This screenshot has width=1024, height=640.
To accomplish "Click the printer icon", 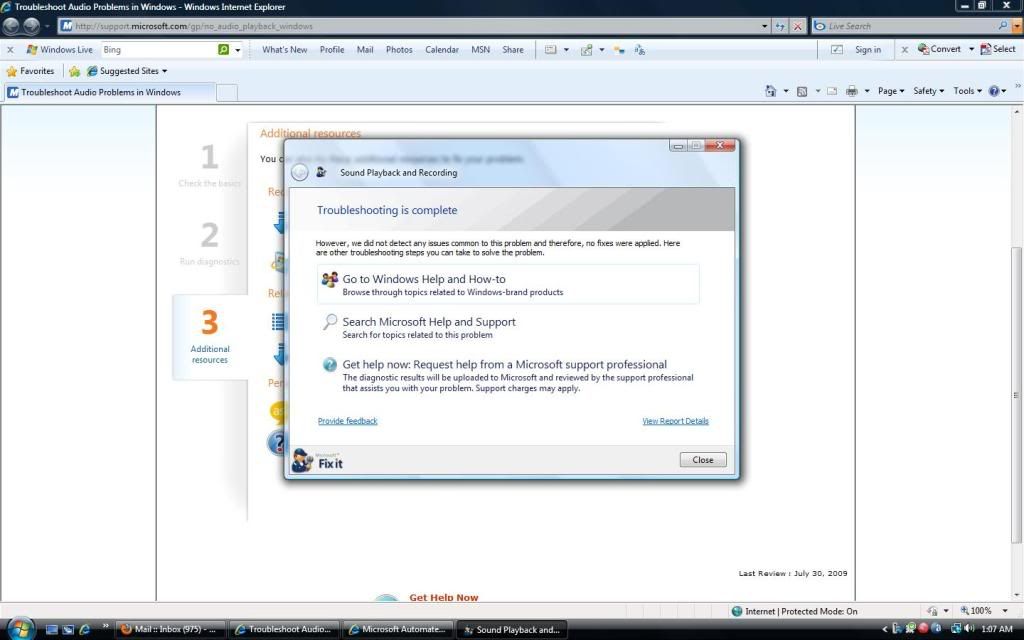I will (x=852, y=91).
